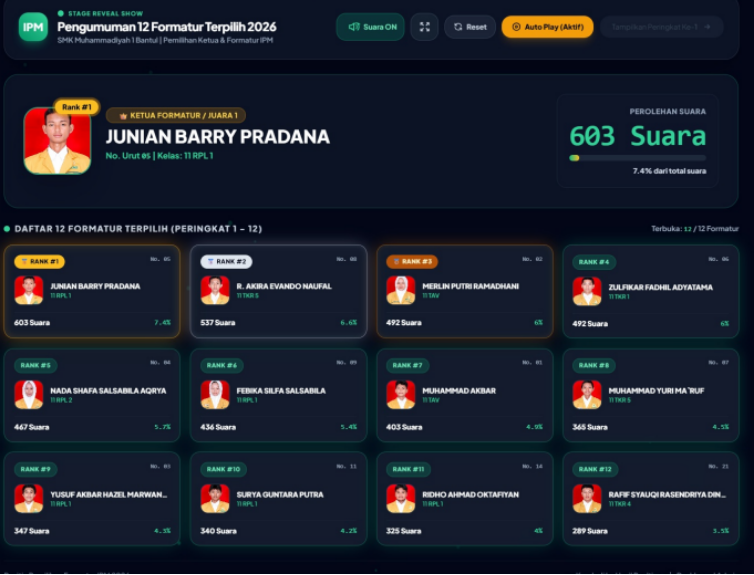Click Rafif Syauqi Rasendriya's avatar
The width and height of the screenshot is (754, 575).
[x=587, y=499]
